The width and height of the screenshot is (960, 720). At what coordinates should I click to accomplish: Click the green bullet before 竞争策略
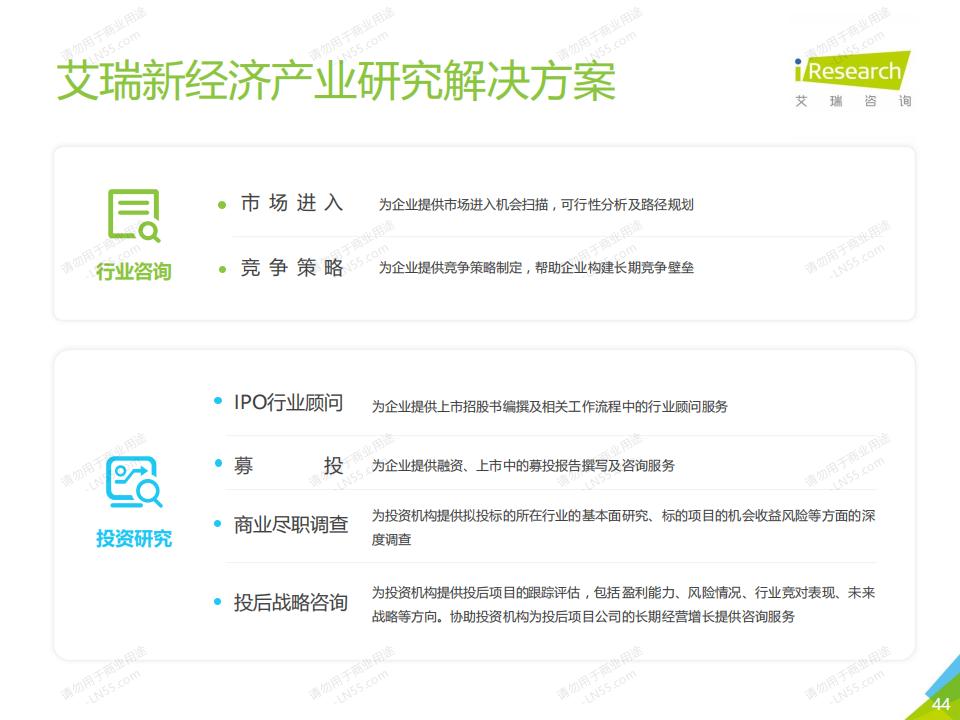point(222,268)
